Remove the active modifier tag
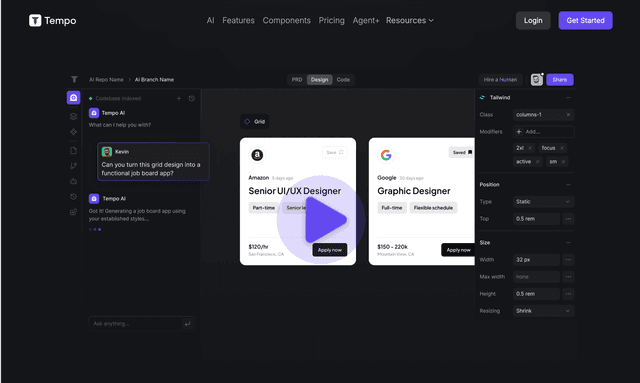Viewport: 640px width, 383px height. [x=538, y=162]
